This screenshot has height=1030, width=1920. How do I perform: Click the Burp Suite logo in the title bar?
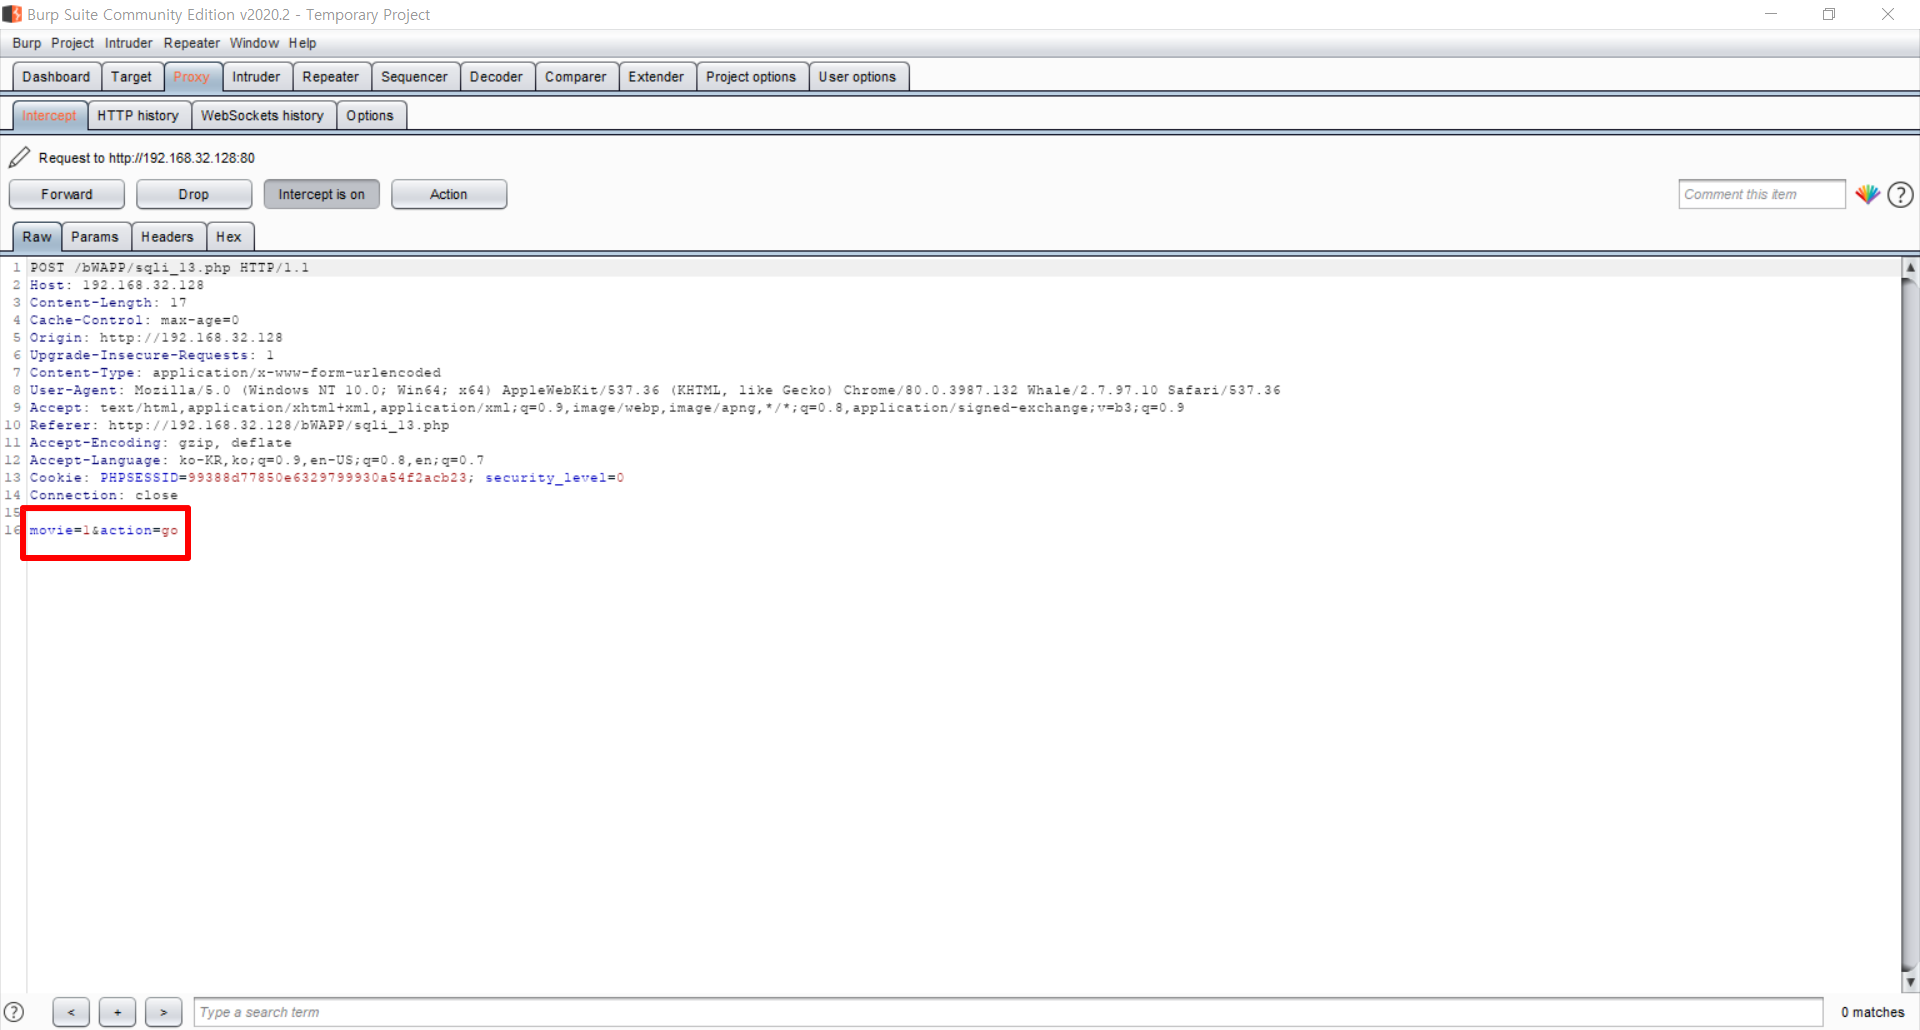point(12,14)
